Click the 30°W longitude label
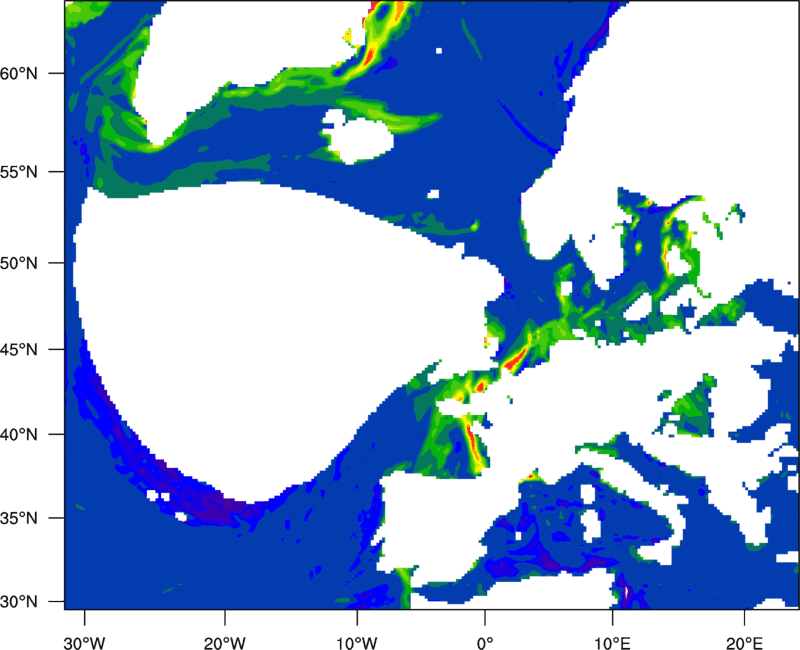Screen dimensions: 800x650 point(84,643)
